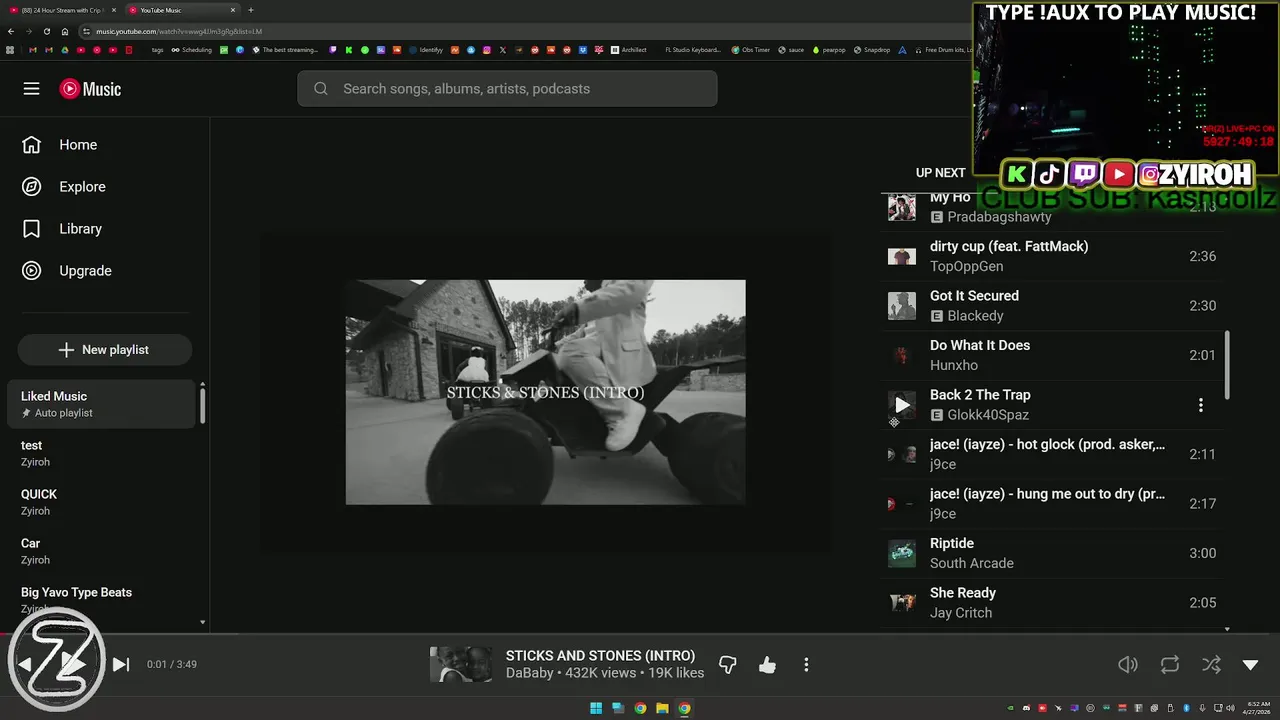Play jace! hot glock from queue

click(1053, 454)
